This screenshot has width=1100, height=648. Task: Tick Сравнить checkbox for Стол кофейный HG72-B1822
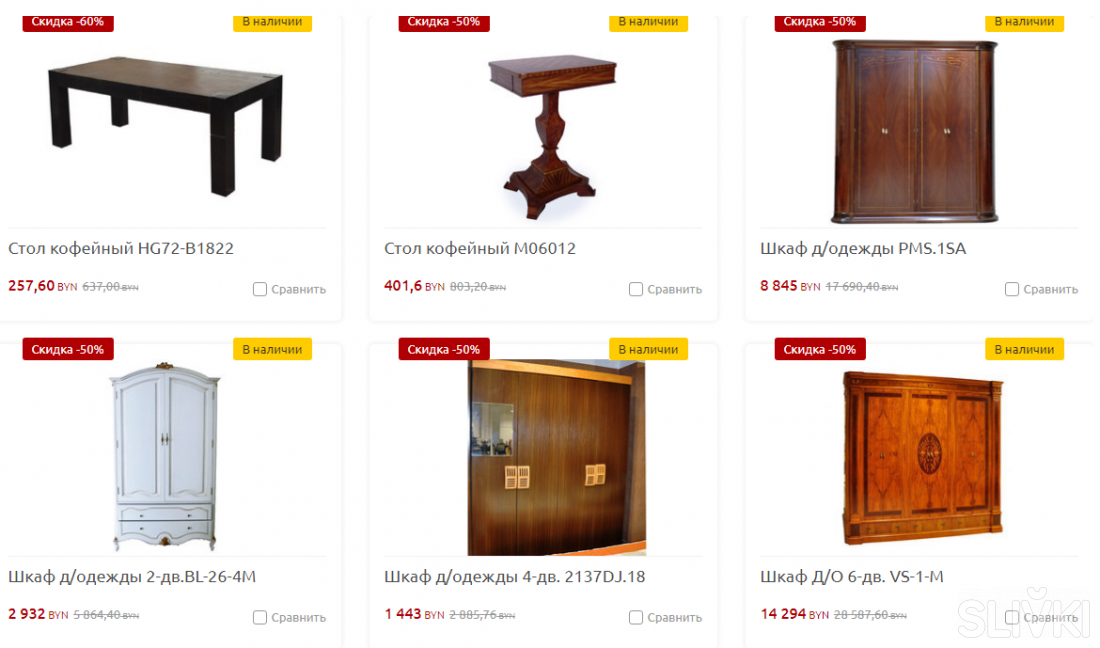[x=260, y=289]
